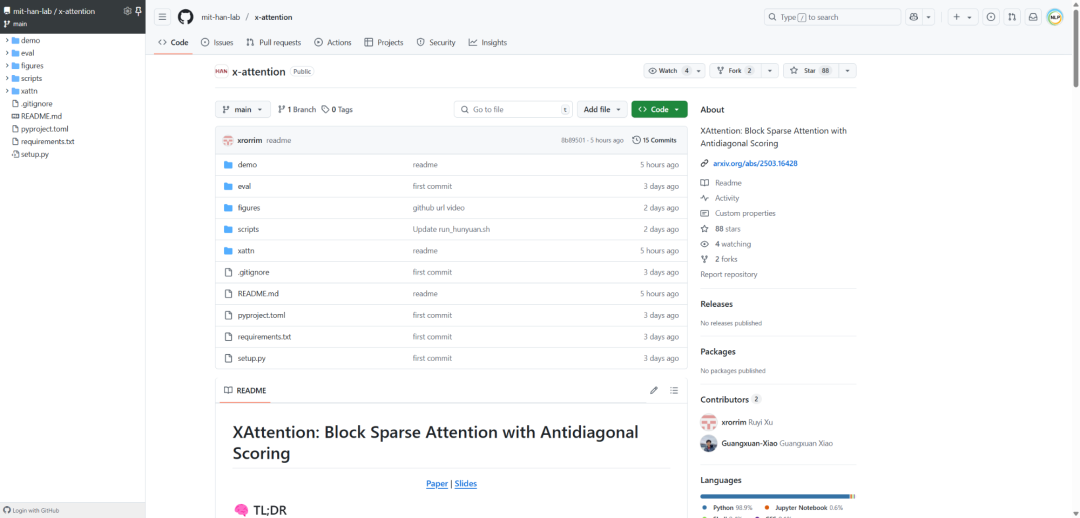The width and height of the screenshot is (1080, 518).
Task: Go to GitHub home via Octocat logo
Action: pos(186,17)
